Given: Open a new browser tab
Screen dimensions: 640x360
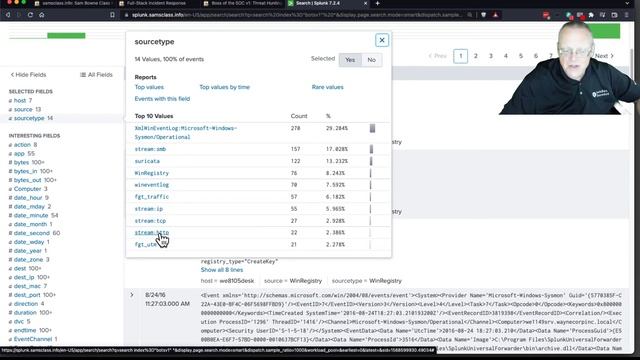Looking at the screenshot, I should click(x=377, y=3).
